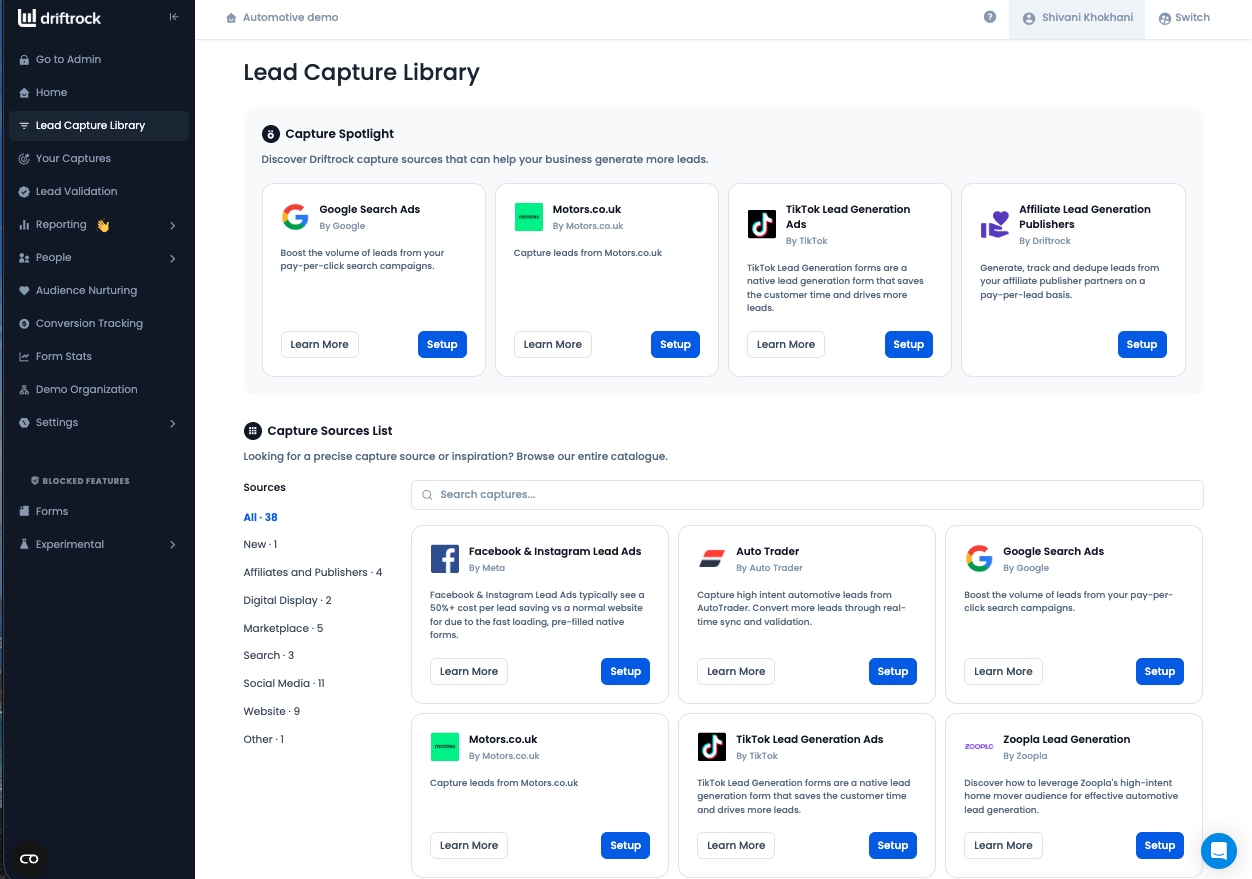
Task: Click the Google logo in Spotlight card
Action: [295, 217]
